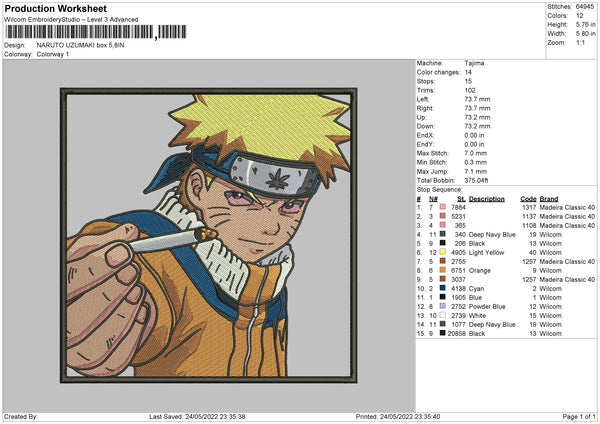Click the 'EndX:' label
The height and width of the screenshot is (424, 600).
[x=425, y=135]
